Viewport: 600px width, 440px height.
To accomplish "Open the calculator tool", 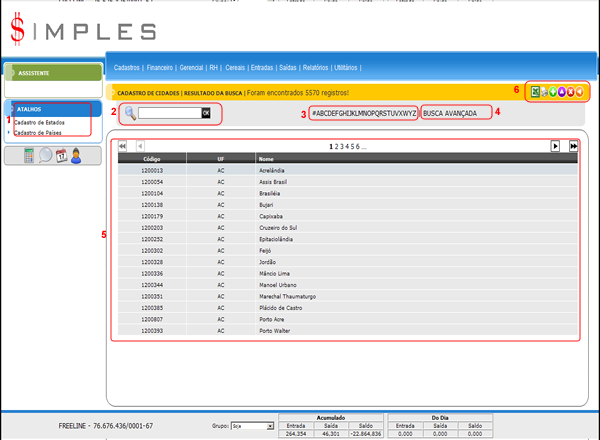I will coord(29,155).
